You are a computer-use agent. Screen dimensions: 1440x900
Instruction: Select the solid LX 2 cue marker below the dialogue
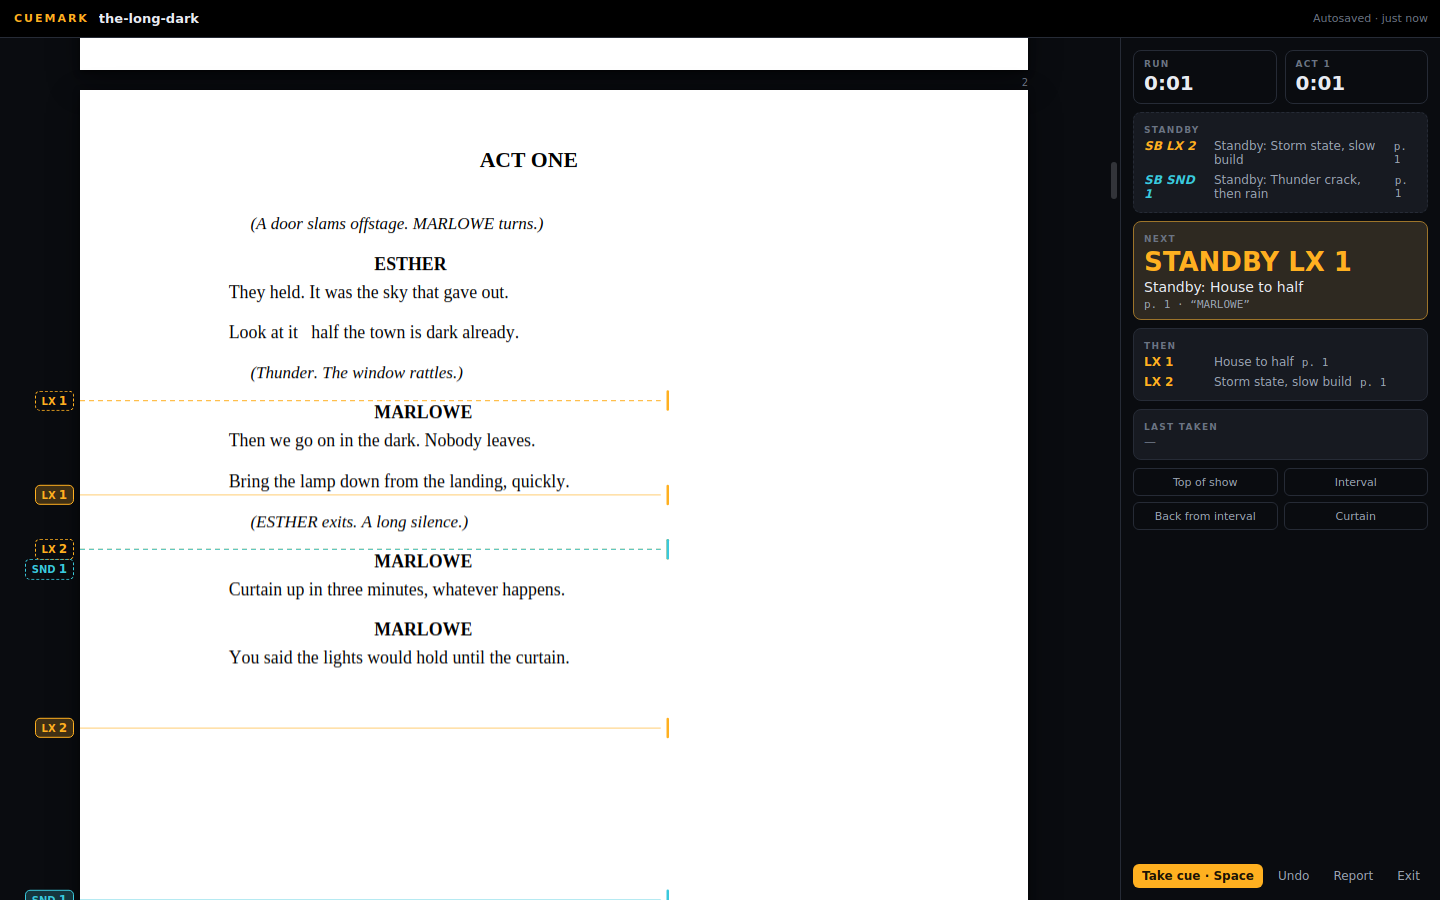tap(54, 728)
